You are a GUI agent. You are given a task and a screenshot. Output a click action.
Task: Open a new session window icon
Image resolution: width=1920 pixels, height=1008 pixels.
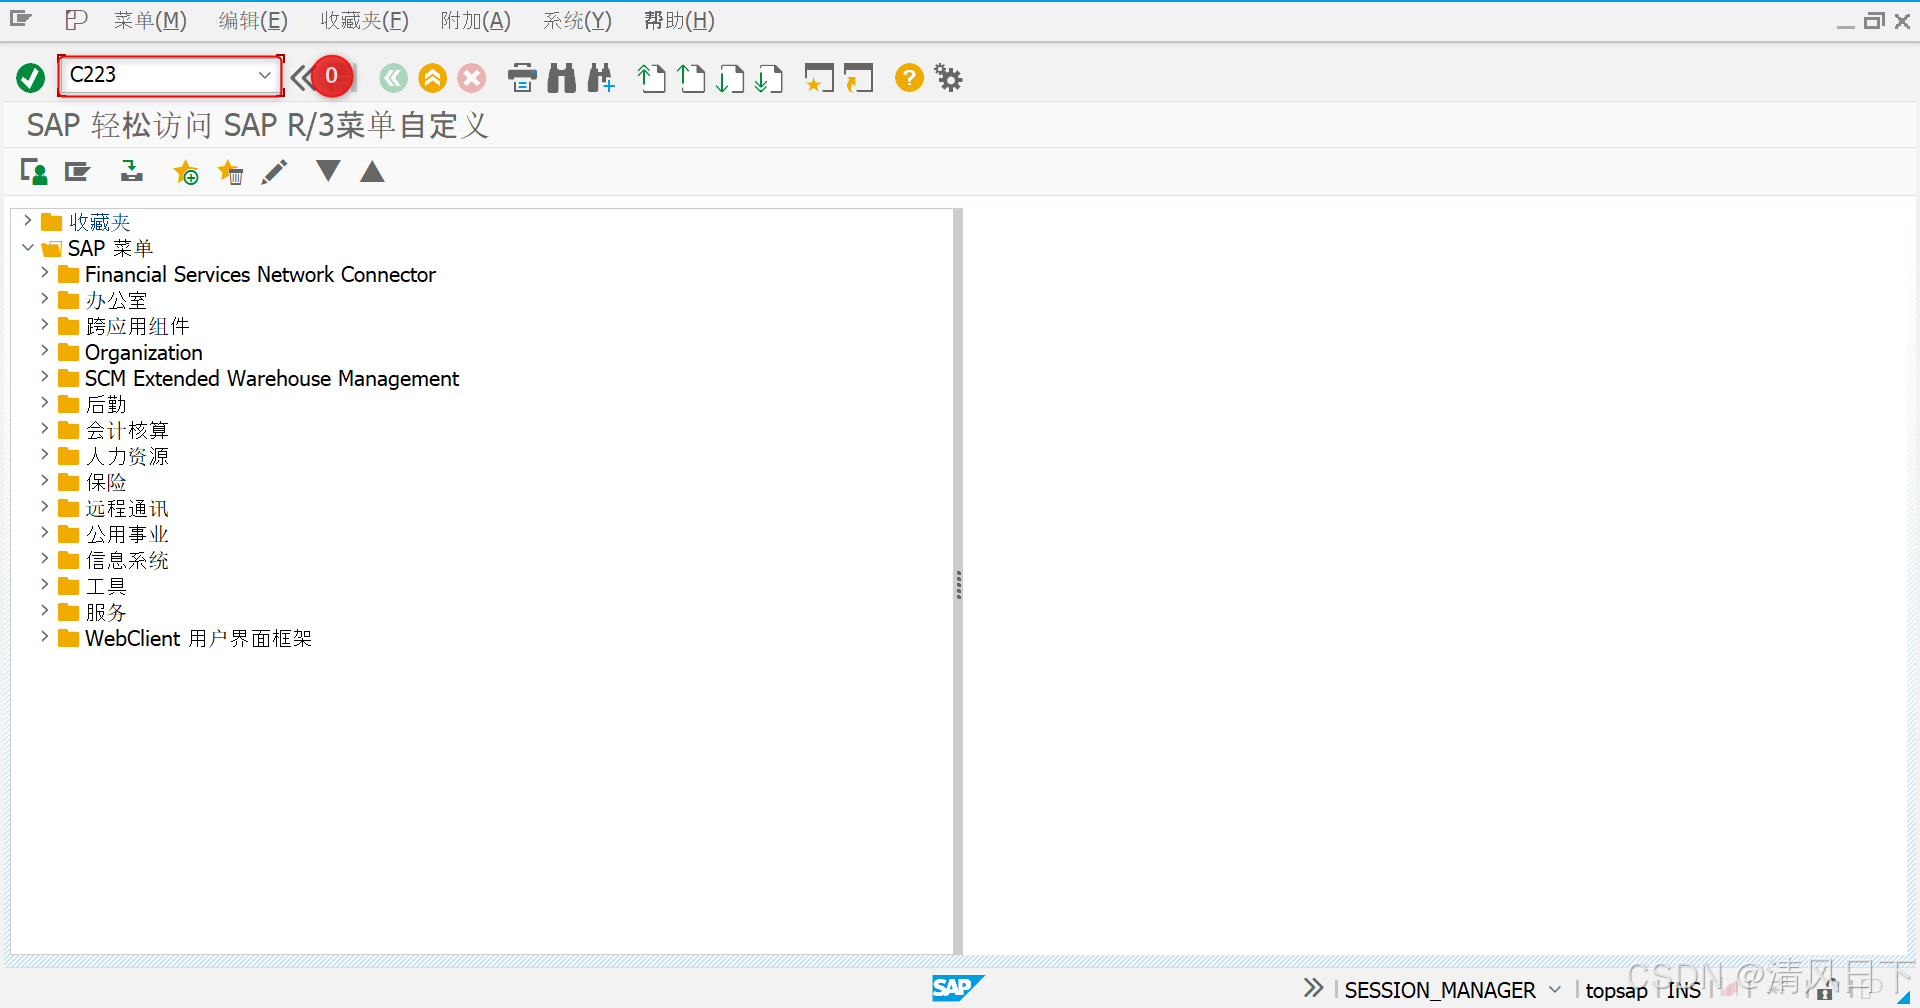(819, 77)
